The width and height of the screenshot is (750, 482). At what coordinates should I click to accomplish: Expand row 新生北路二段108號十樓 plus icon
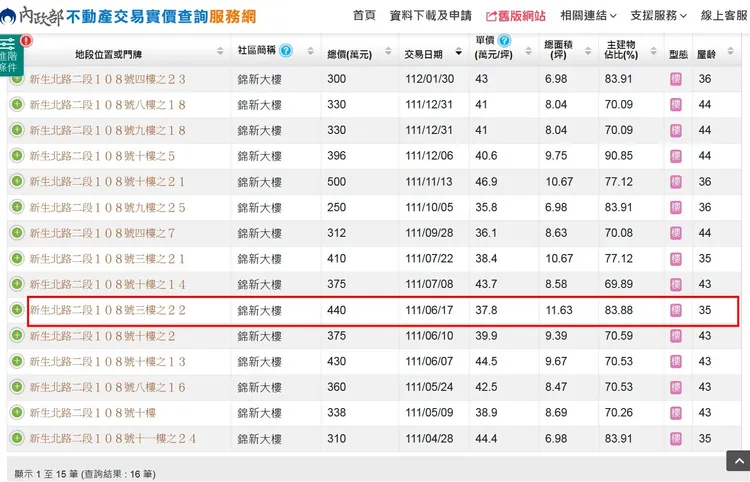17,412
